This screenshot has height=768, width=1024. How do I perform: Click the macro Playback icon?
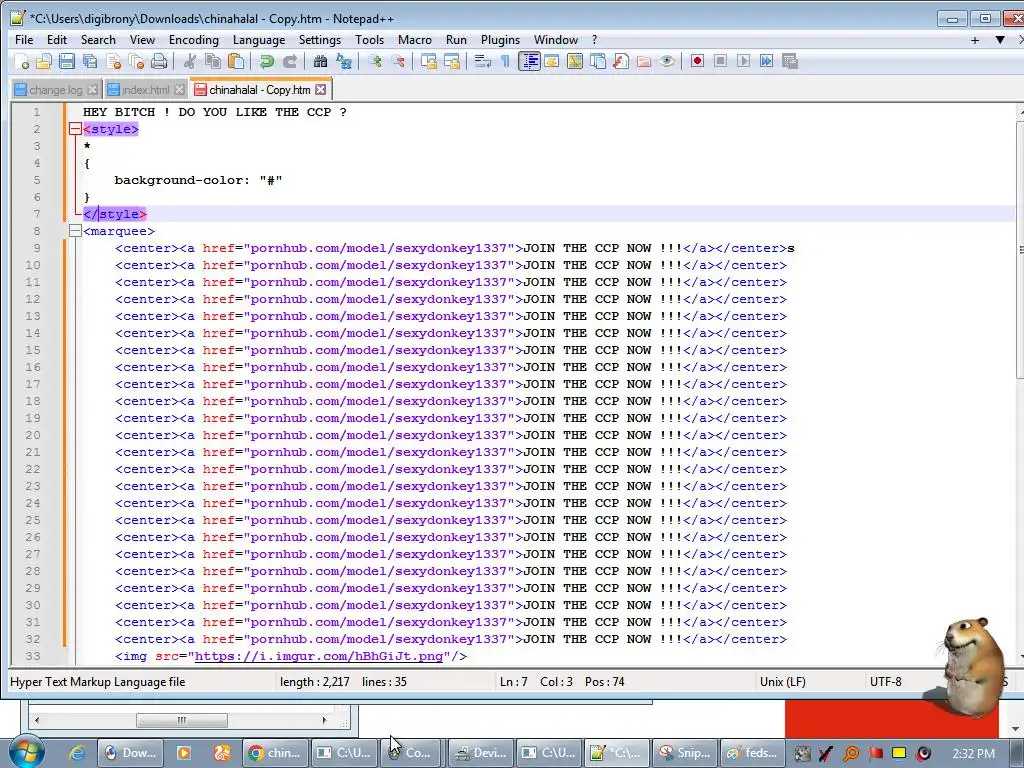coord(743,61)
